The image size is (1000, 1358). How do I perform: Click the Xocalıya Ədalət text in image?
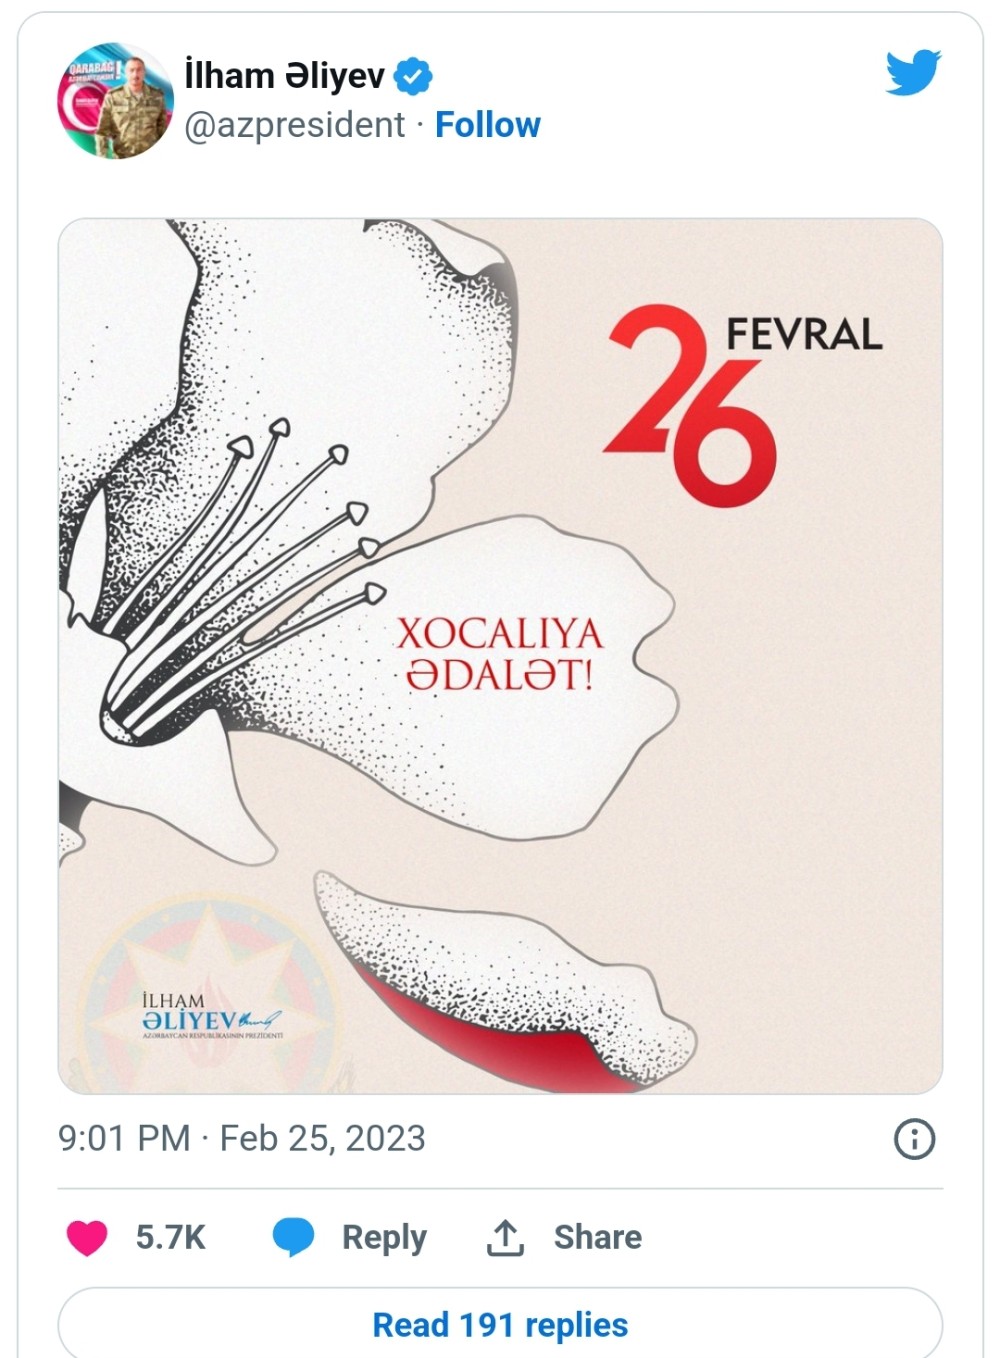(x=499, y=654)
